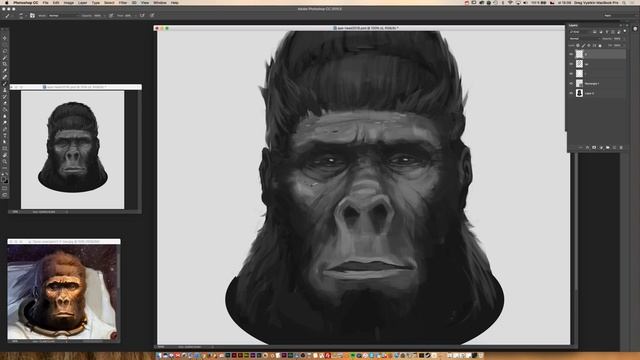This screenshot has height=360, width=640.
Task: Select the Clone Stamp tool
Action: tap(5, 90)
